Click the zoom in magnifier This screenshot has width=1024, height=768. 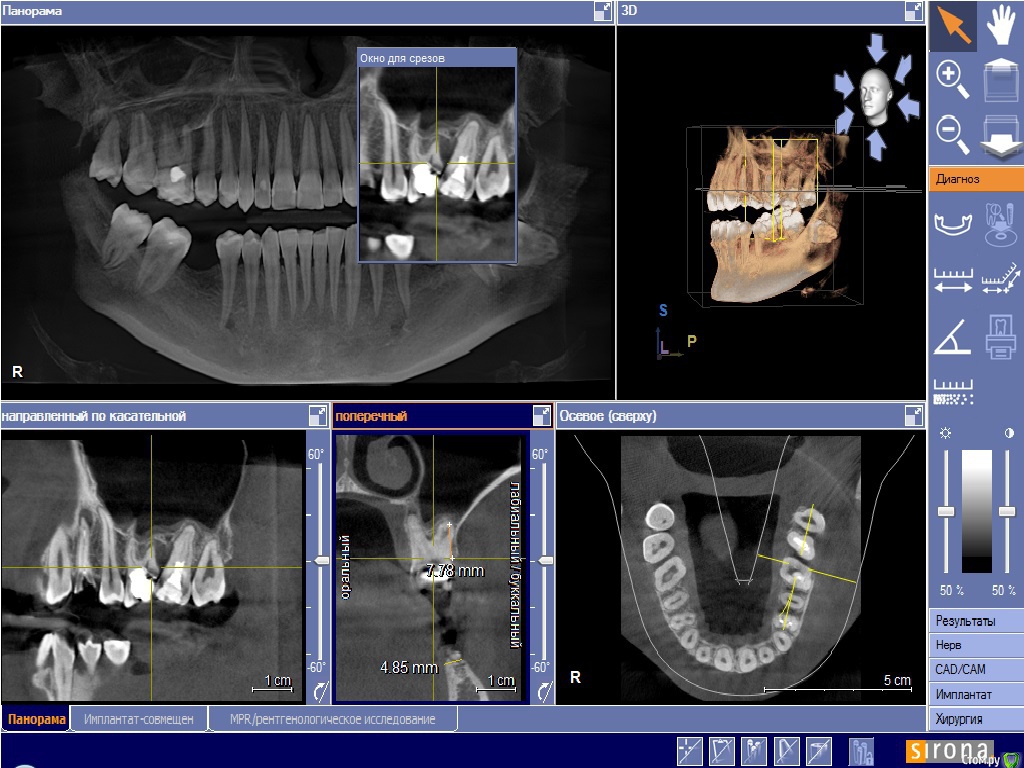[952, 78]
